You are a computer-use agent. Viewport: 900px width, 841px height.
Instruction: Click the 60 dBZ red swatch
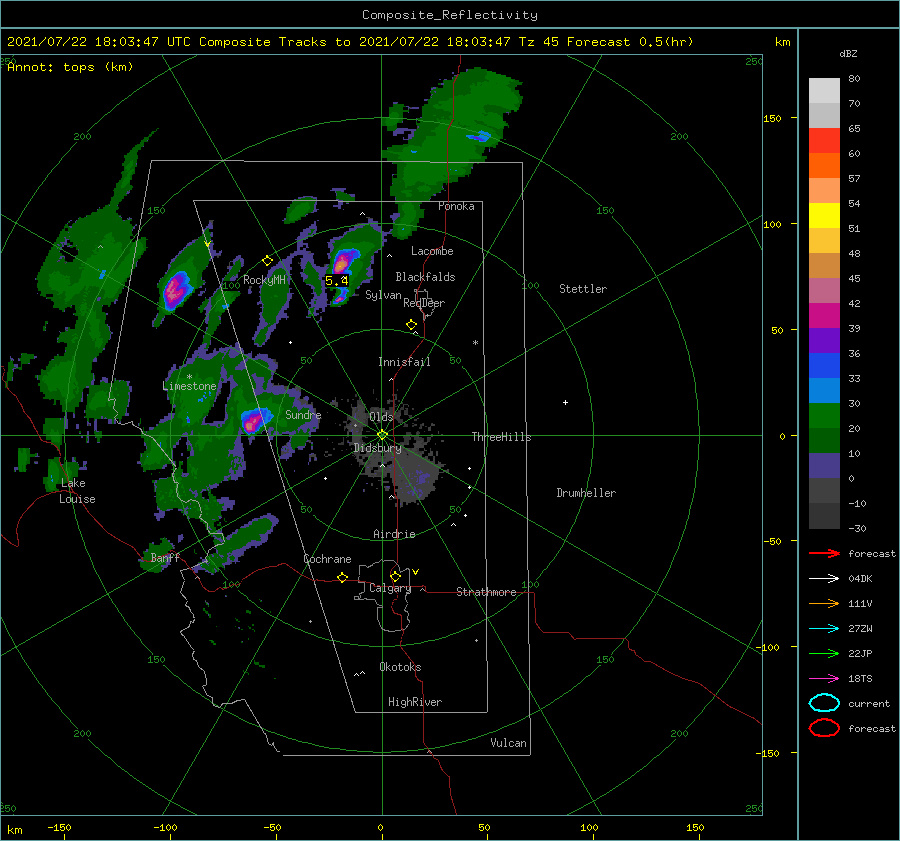coord(824,140)
